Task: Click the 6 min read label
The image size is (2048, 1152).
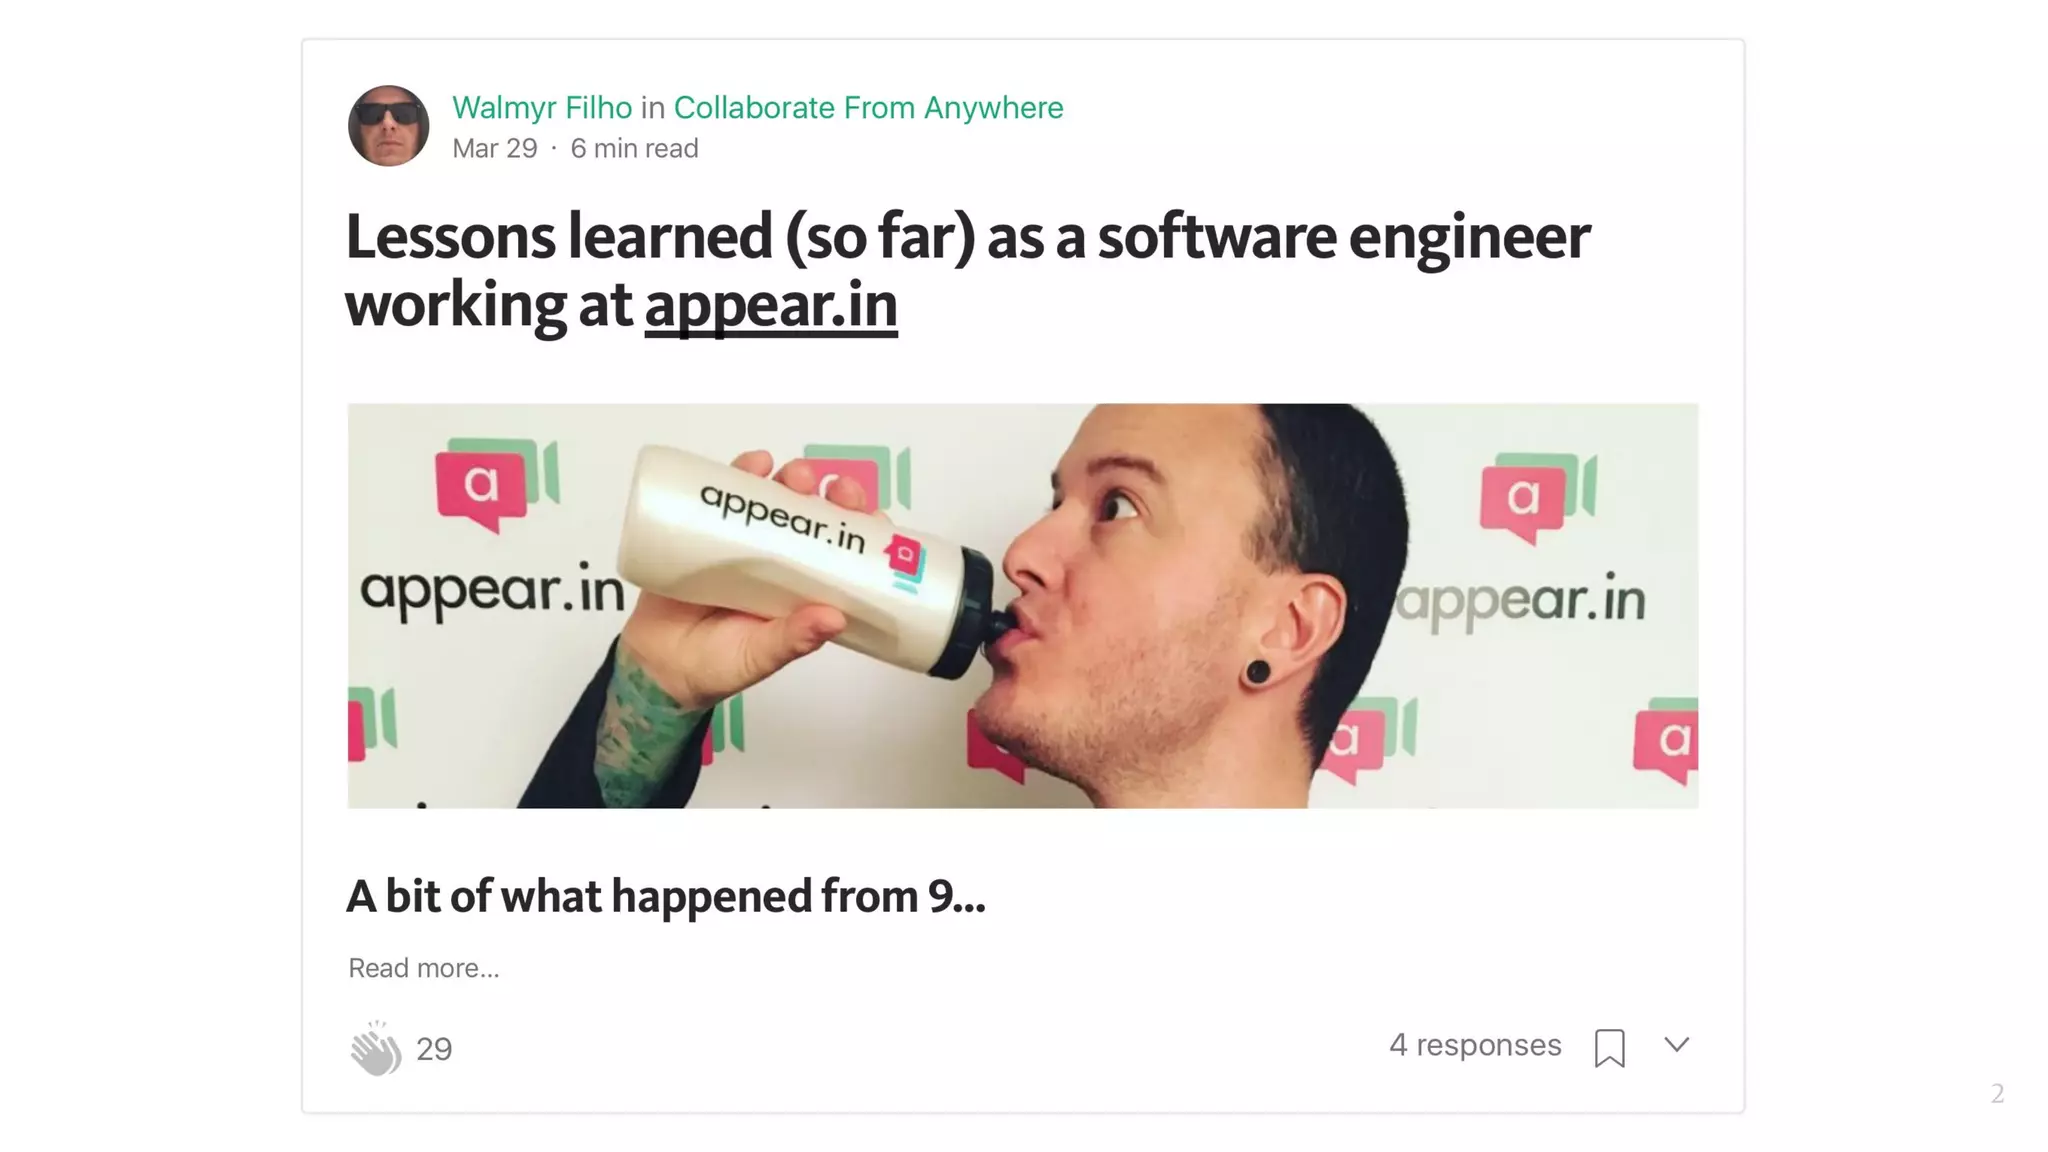Action: click(x=634, y=148)
